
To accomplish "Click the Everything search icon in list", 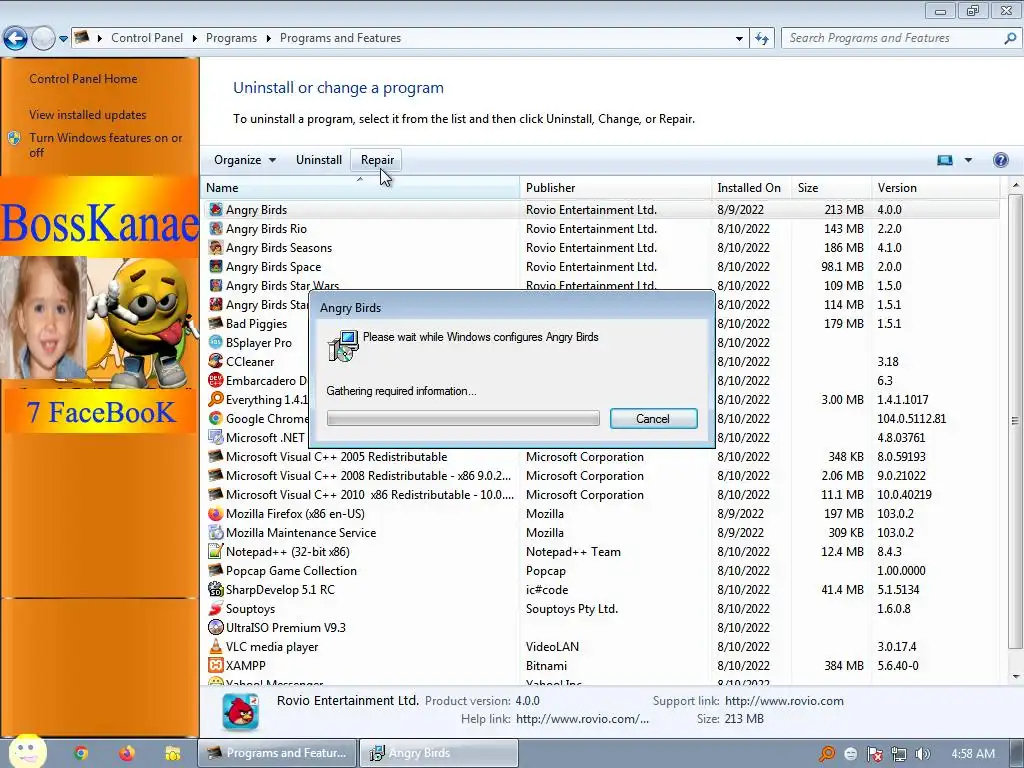I will pyautogui.click(x=216, y=399).
